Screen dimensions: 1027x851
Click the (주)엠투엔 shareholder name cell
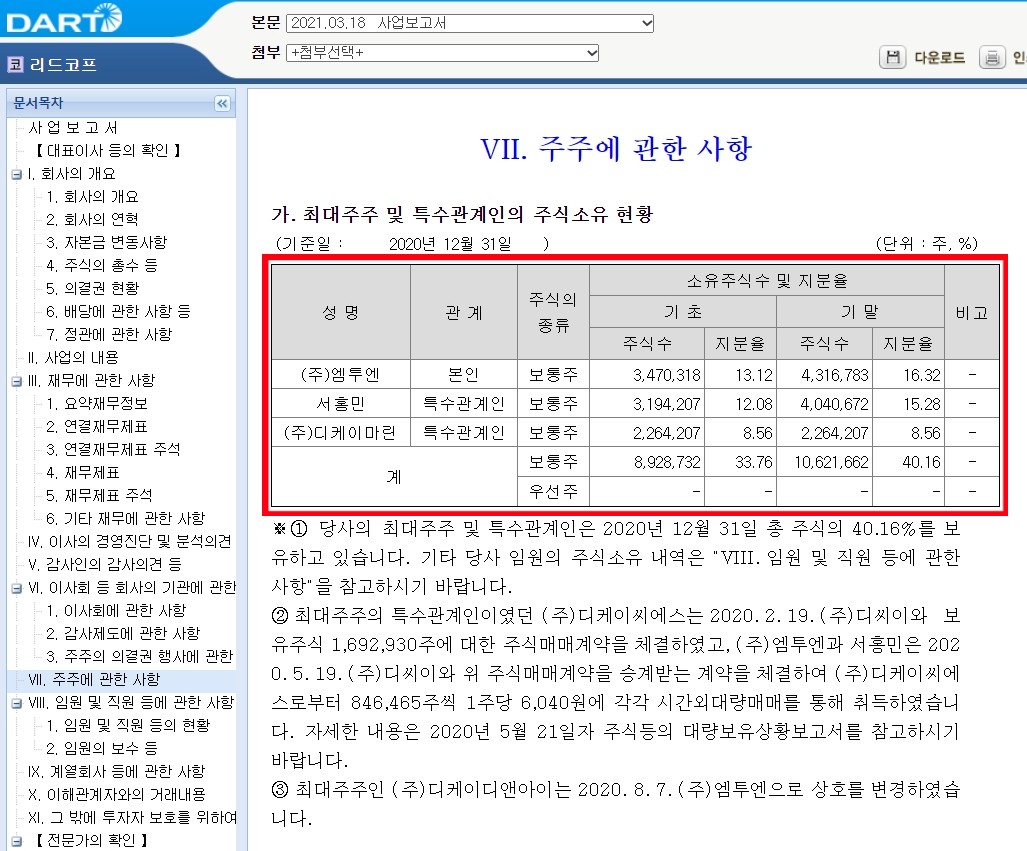coord(341,375)
